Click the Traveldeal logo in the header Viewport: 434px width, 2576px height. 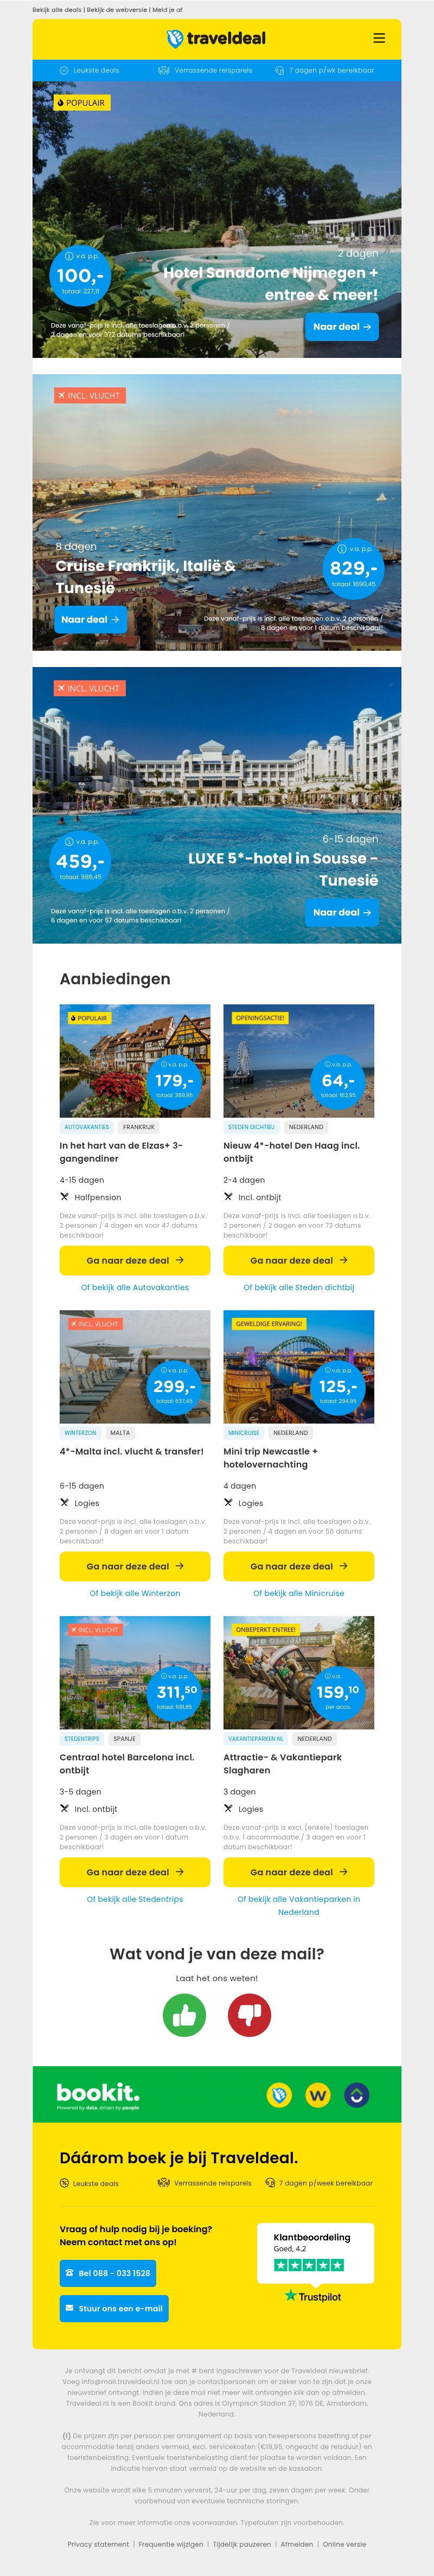[x=216, y=38]
